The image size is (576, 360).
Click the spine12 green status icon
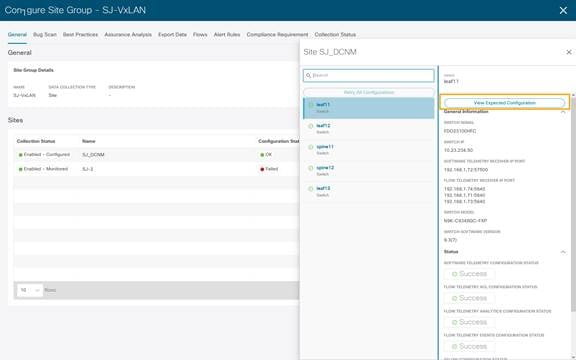coord(311,168)
